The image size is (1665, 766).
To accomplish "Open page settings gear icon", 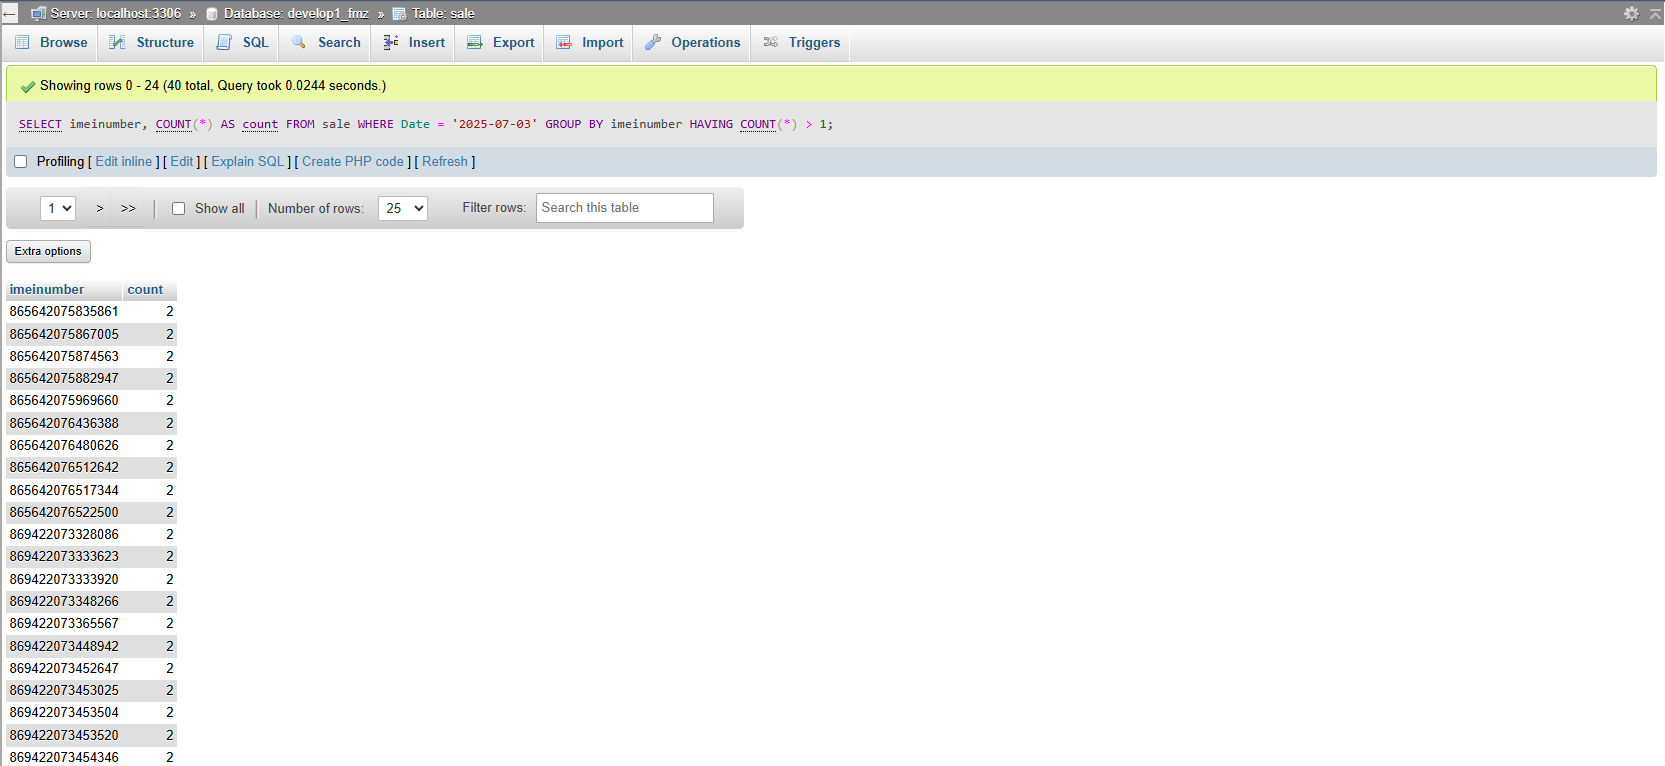I will coord(1631,13).
